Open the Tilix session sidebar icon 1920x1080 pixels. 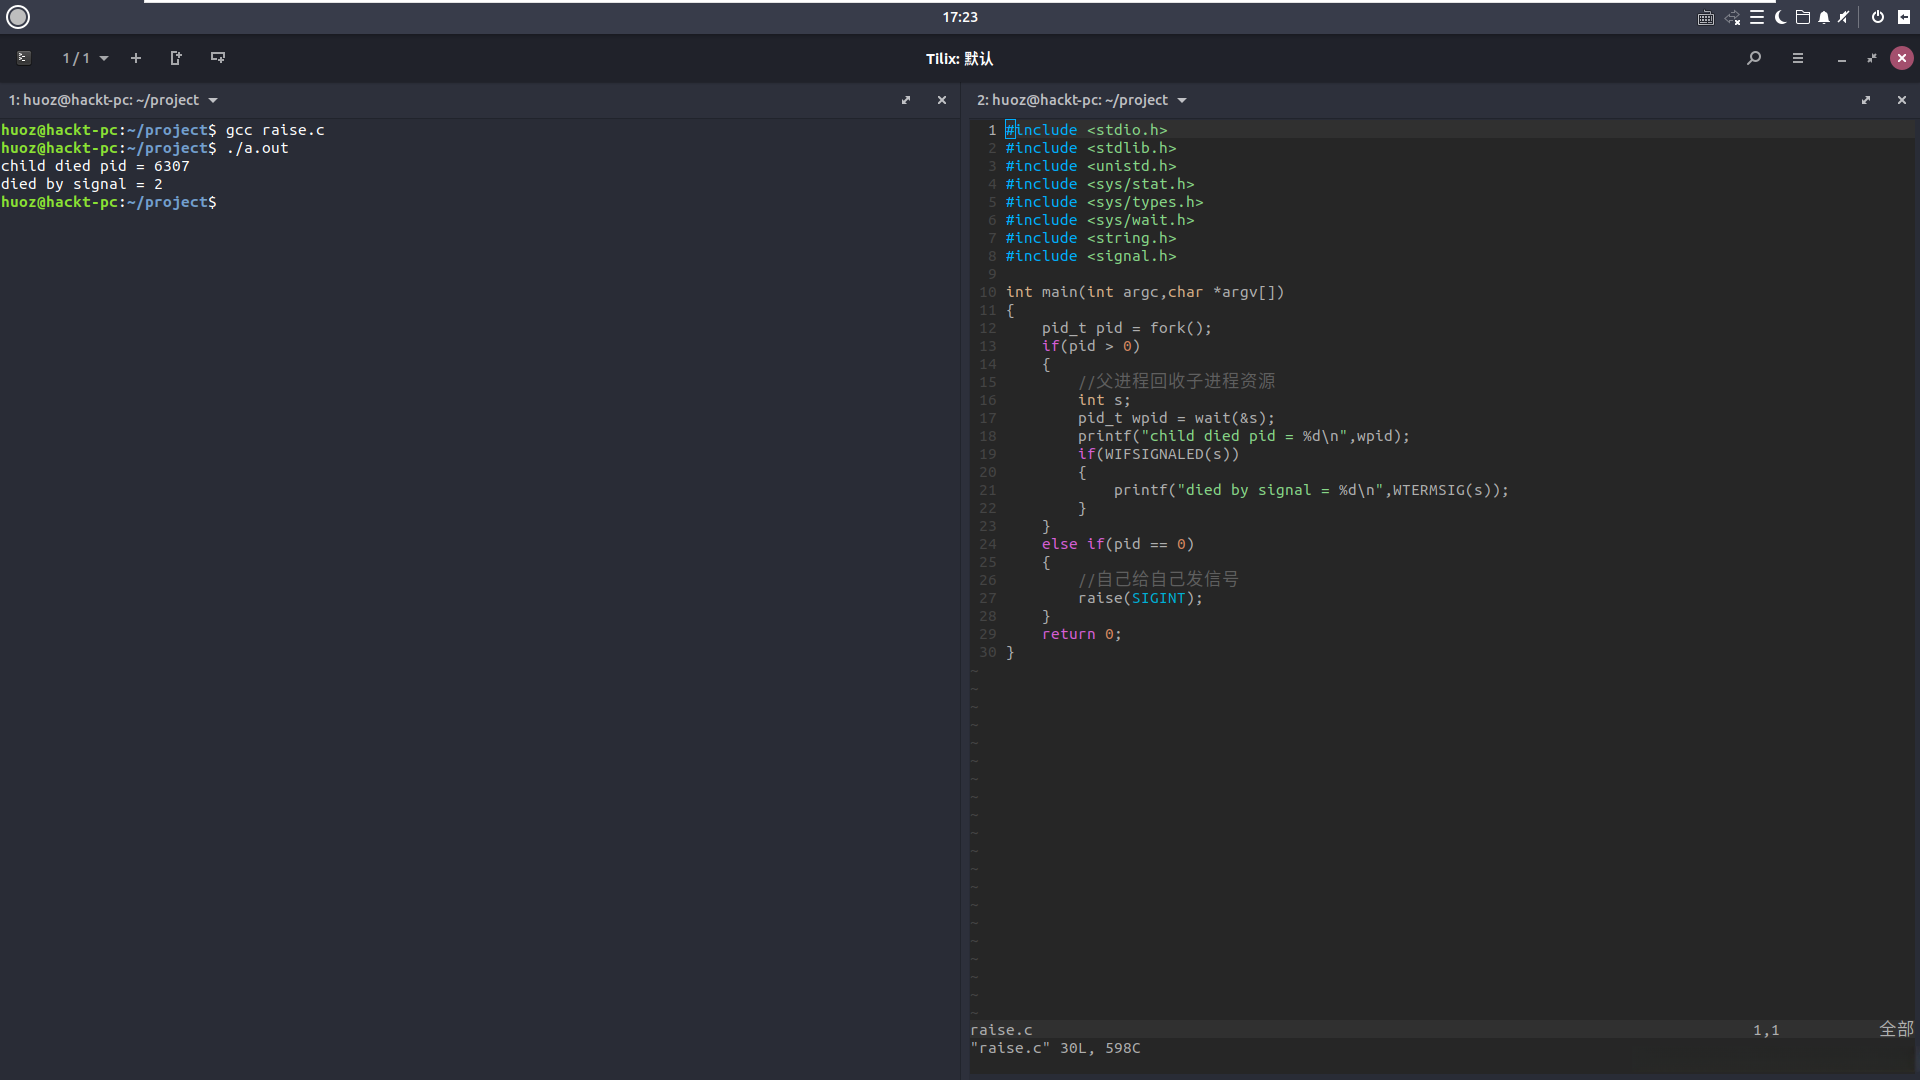tap(24, 58)
